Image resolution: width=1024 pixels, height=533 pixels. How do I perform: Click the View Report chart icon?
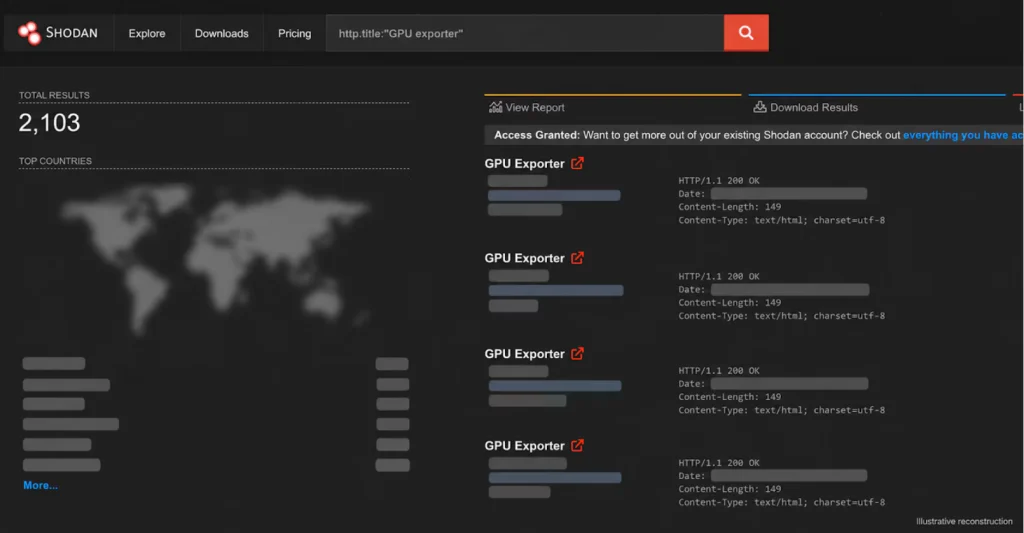click(x=496, y=107)
